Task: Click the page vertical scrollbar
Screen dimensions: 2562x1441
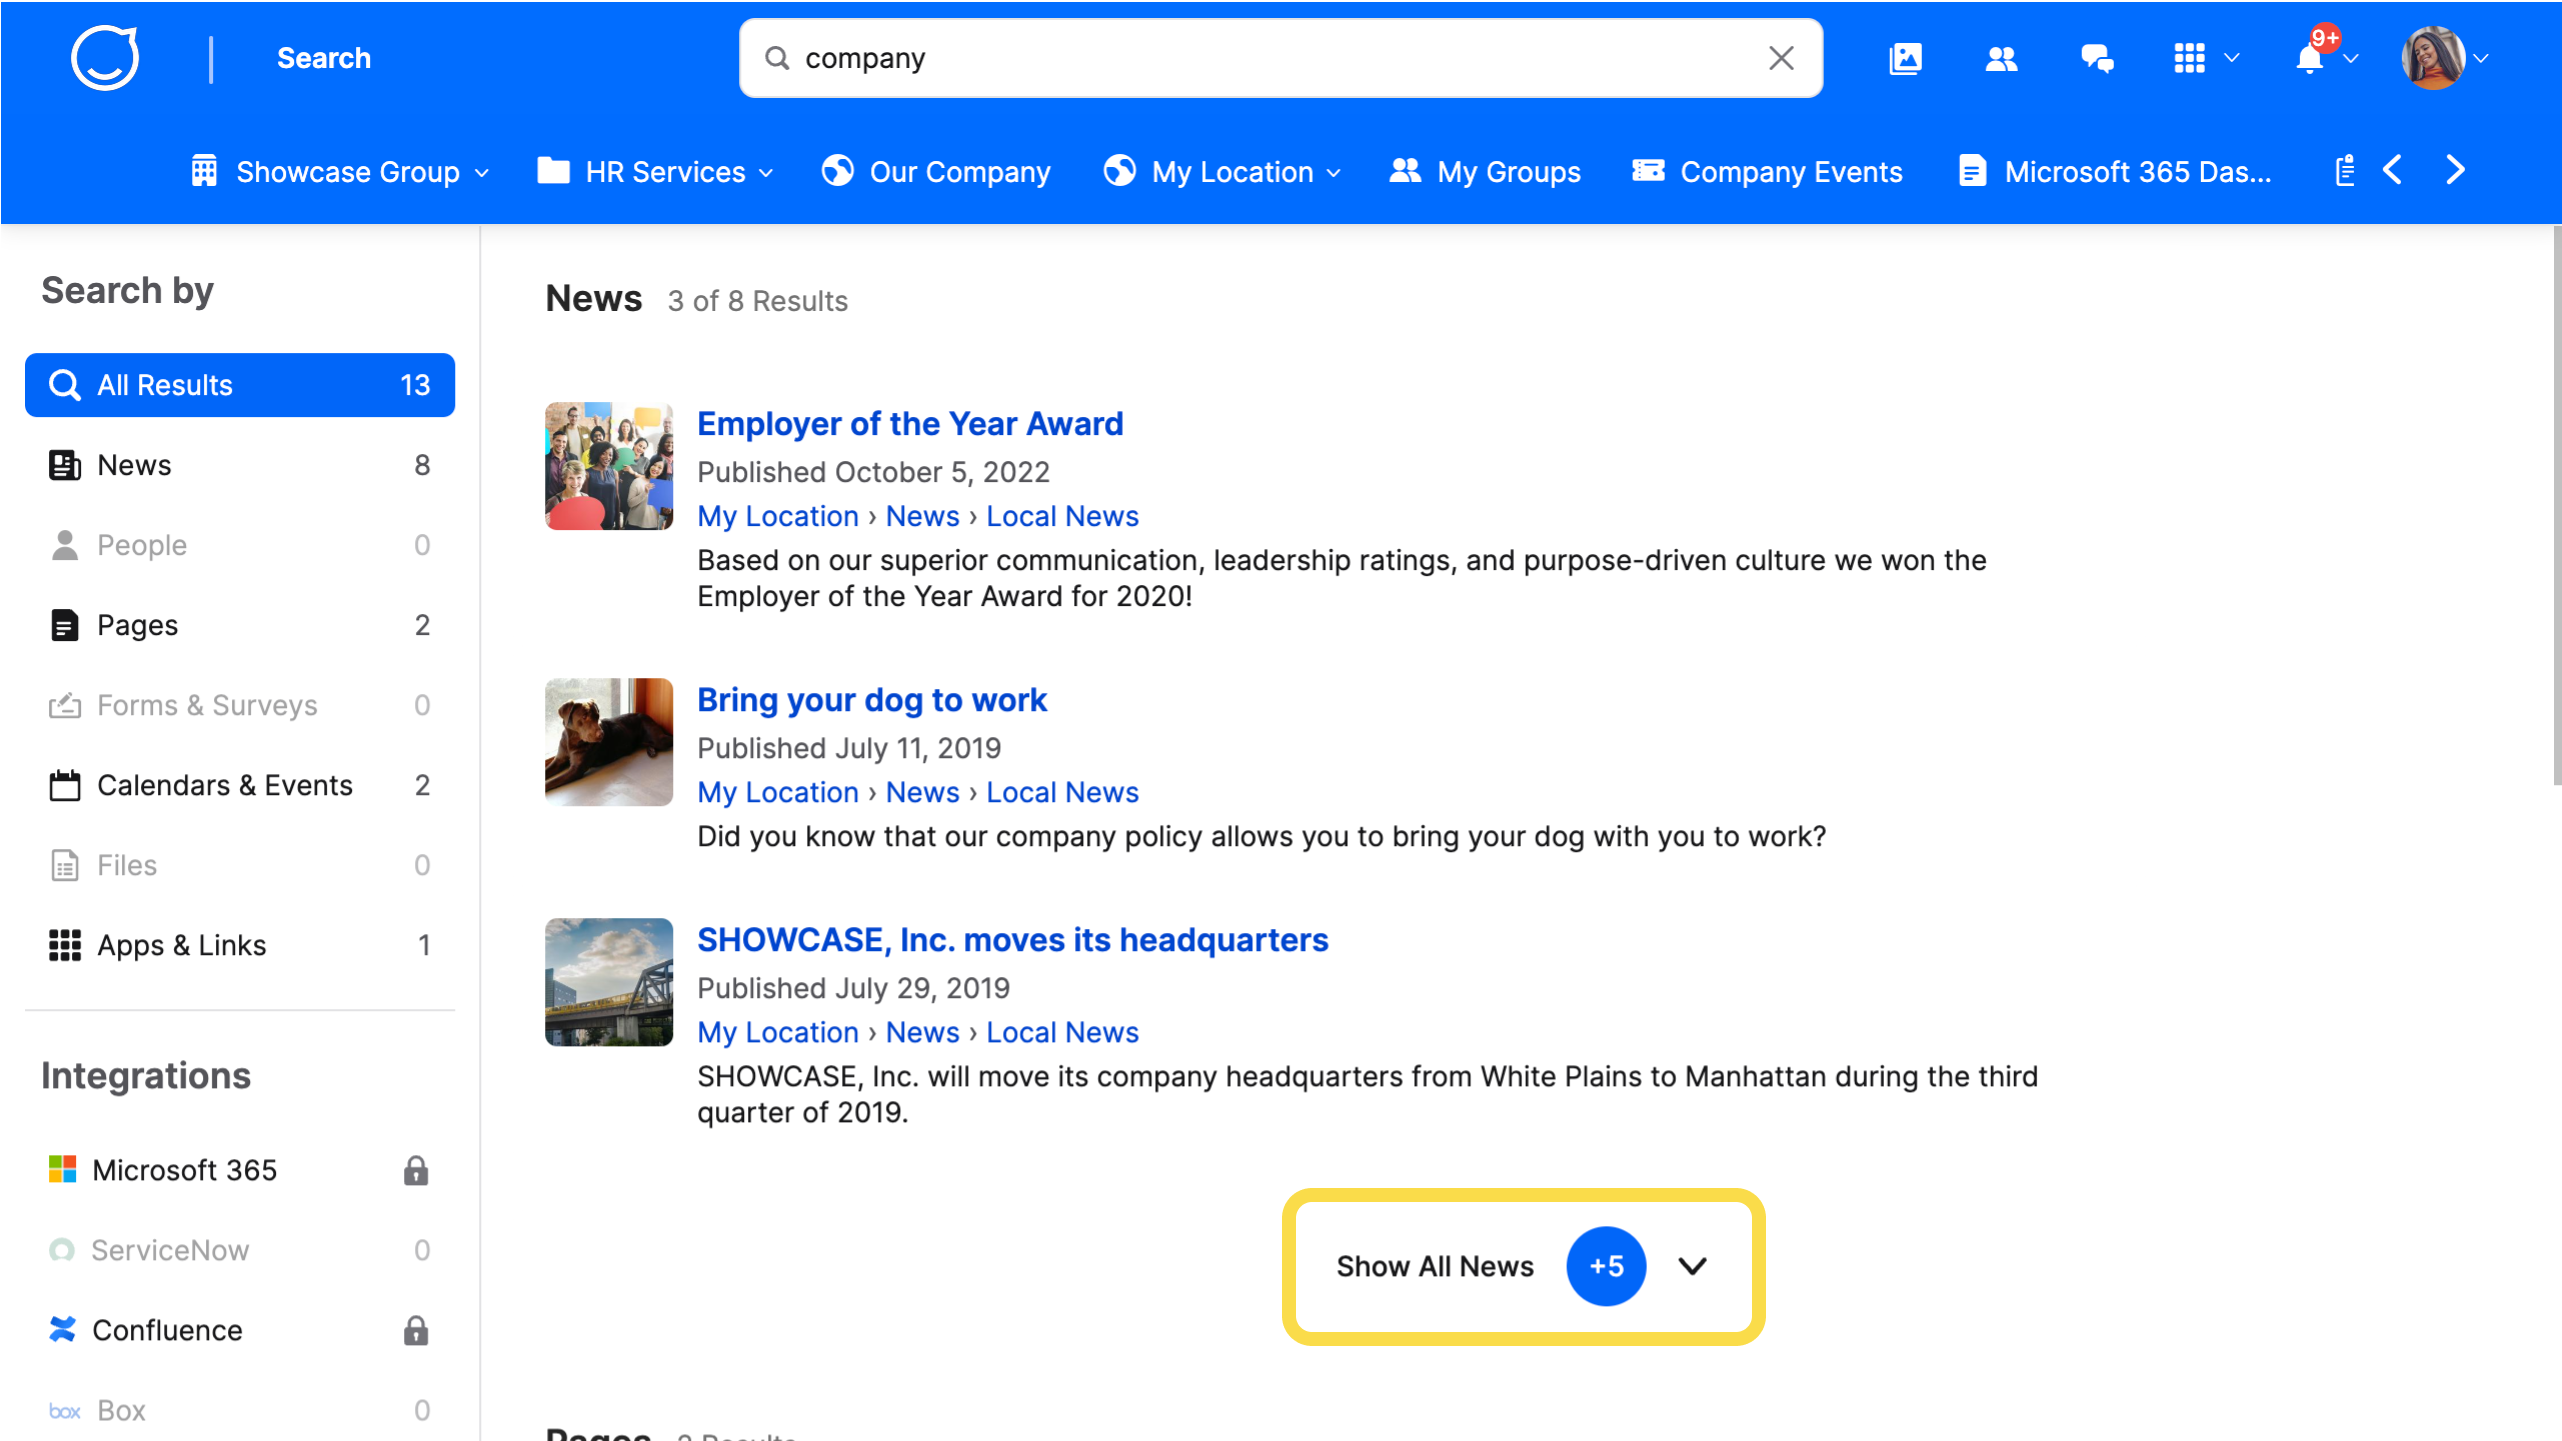Action: point(2556,505)
